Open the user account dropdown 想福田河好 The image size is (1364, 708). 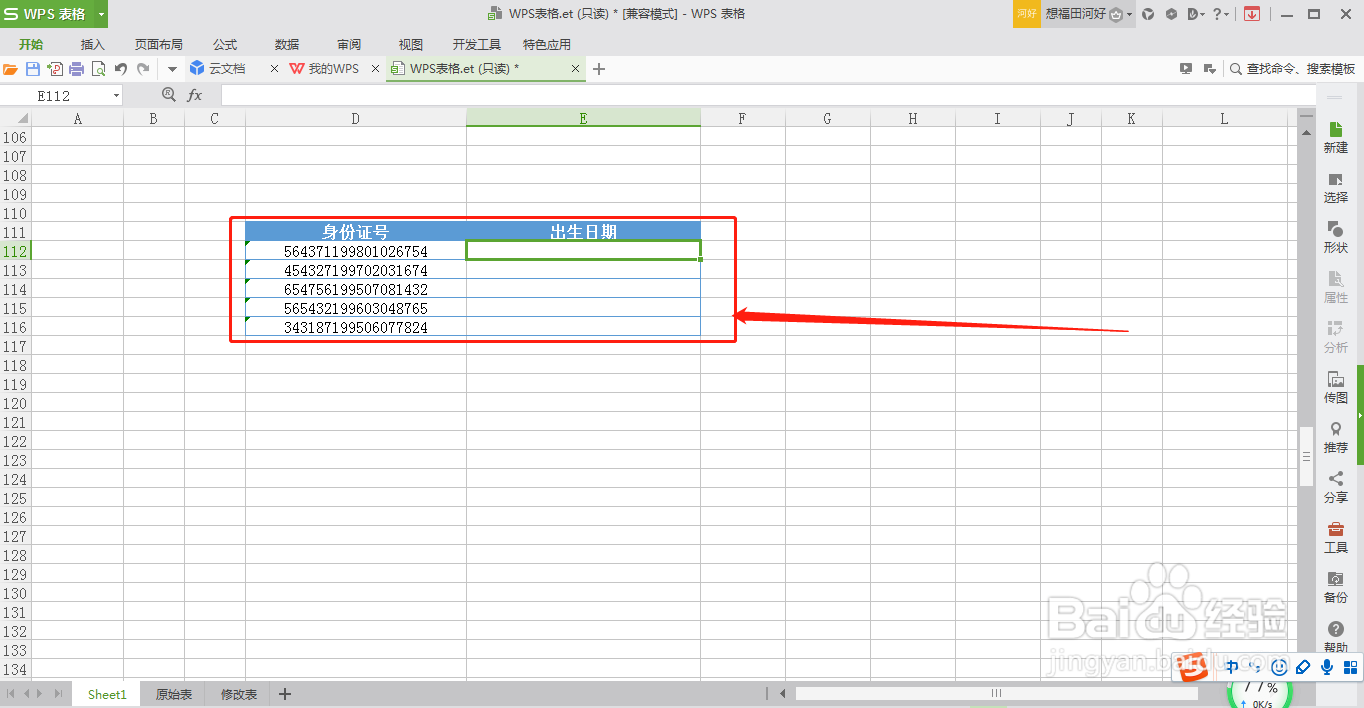[1088, 14]
